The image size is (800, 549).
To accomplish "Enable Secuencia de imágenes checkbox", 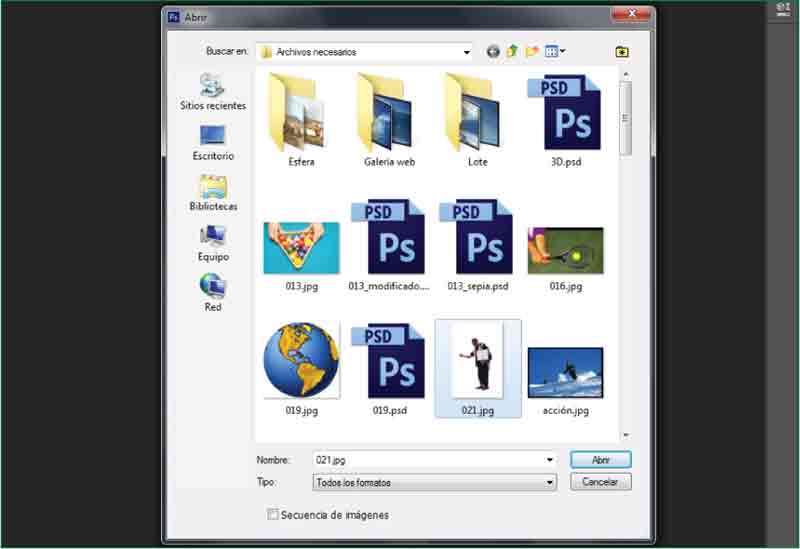I will pos(273,515).
